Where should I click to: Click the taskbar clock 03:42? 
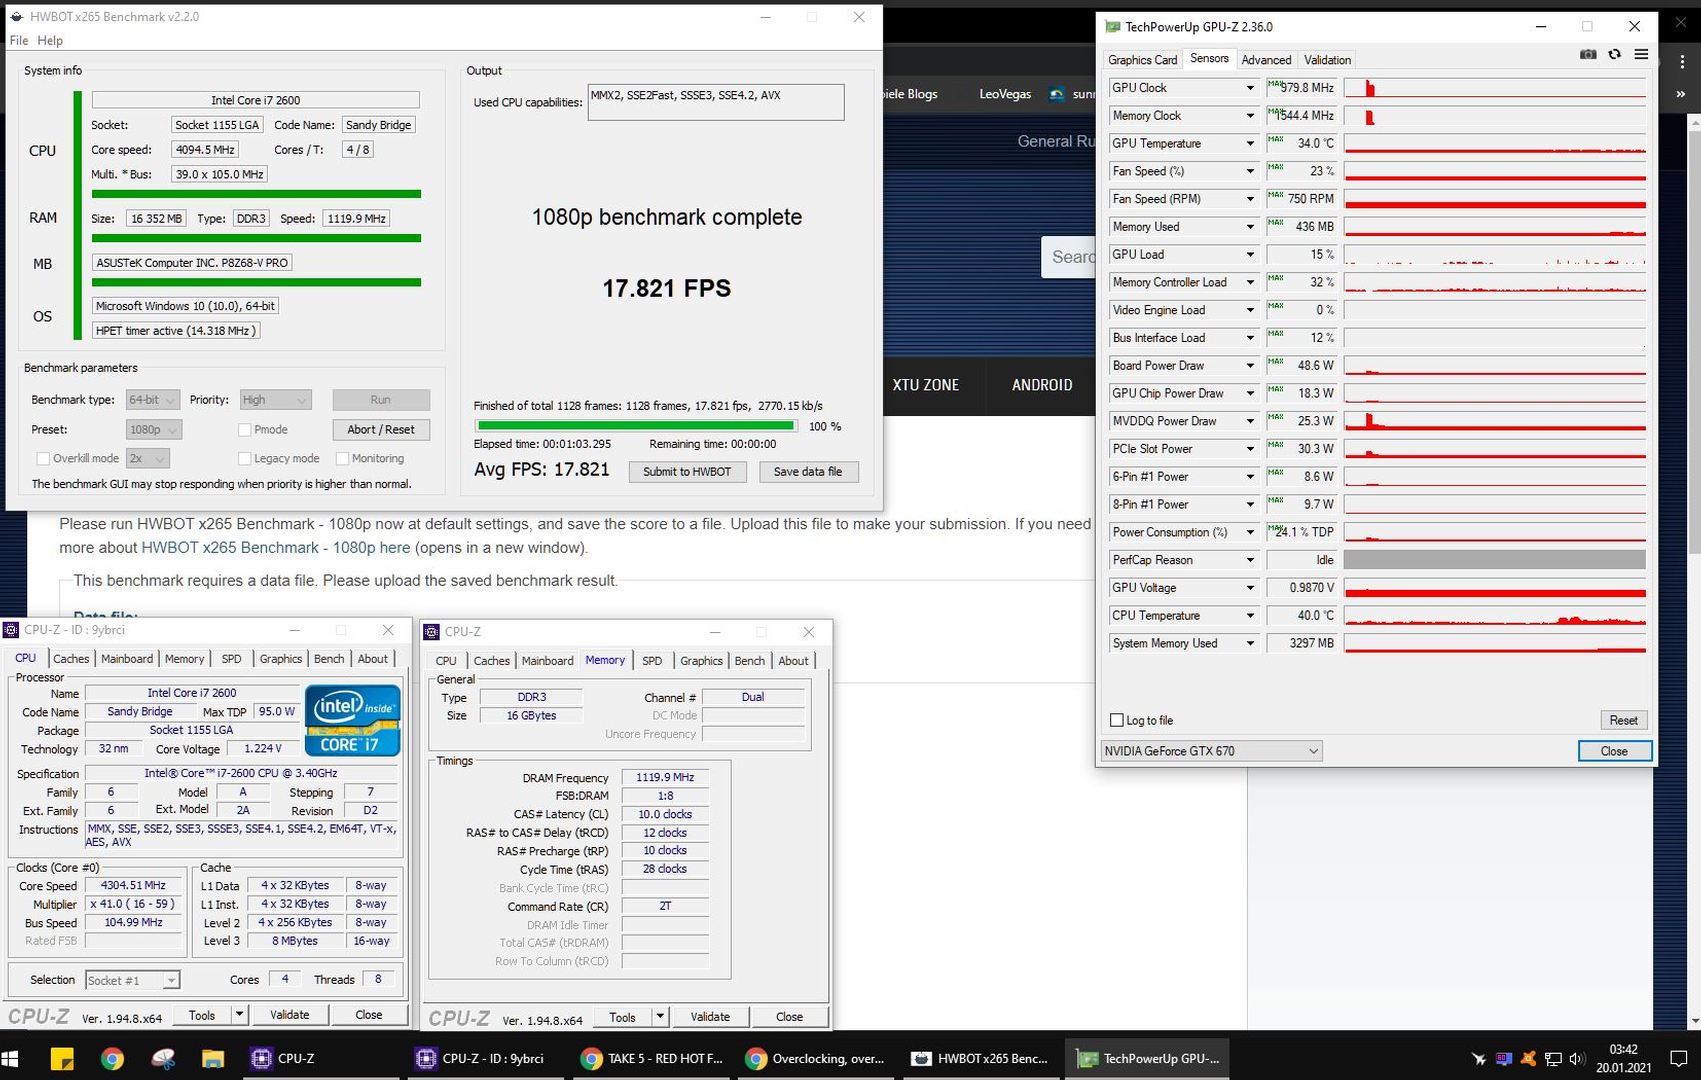1623,1049
